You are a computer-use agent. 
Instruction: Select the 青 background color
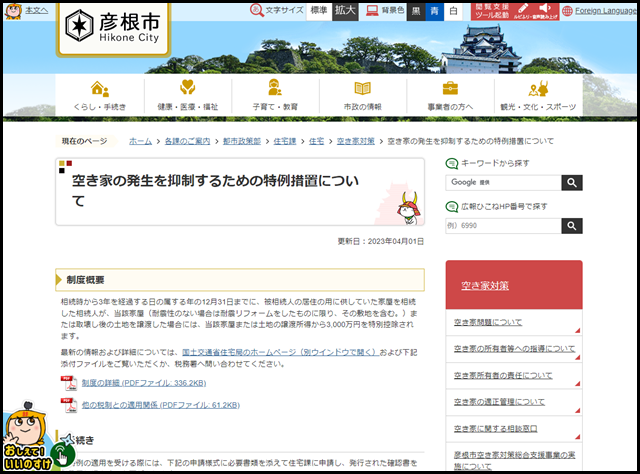(x=435, y=11)
